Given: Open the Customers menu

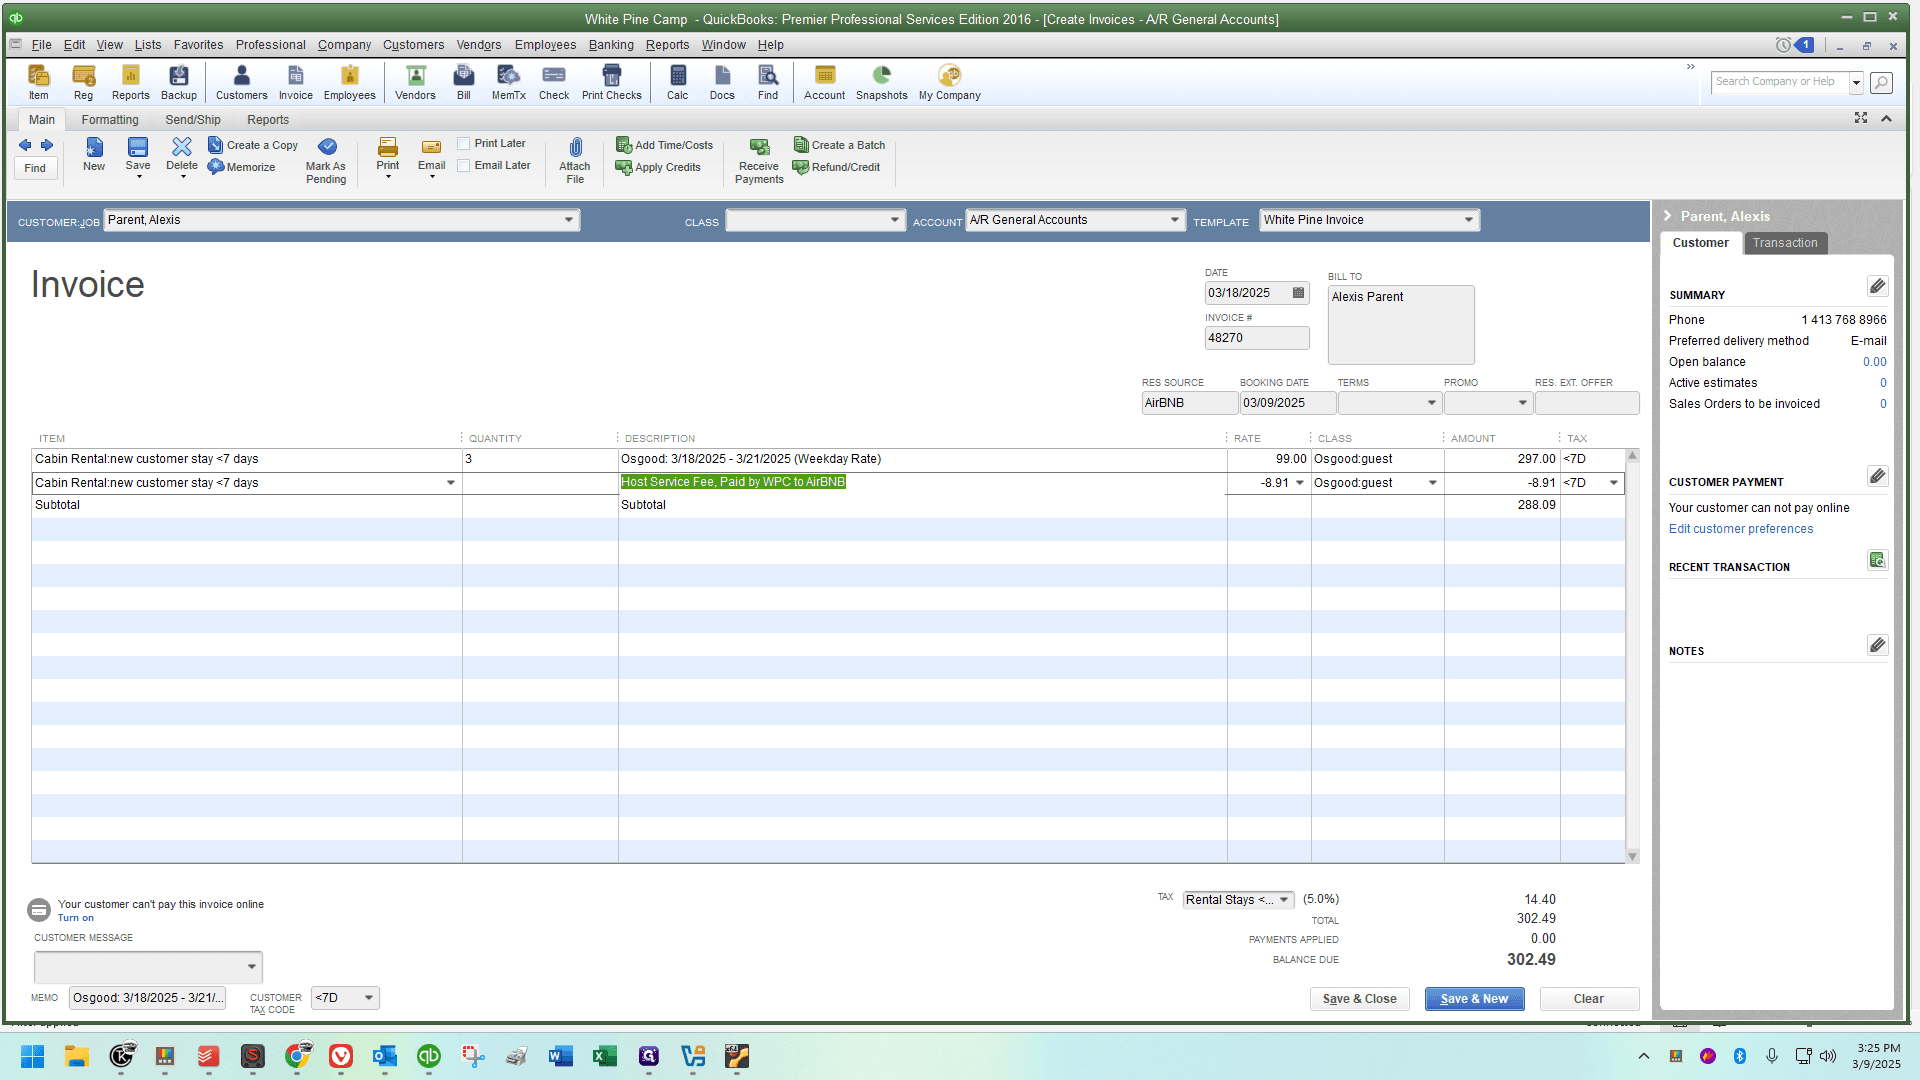Looking at the screenshot, I should pos(413,45).
